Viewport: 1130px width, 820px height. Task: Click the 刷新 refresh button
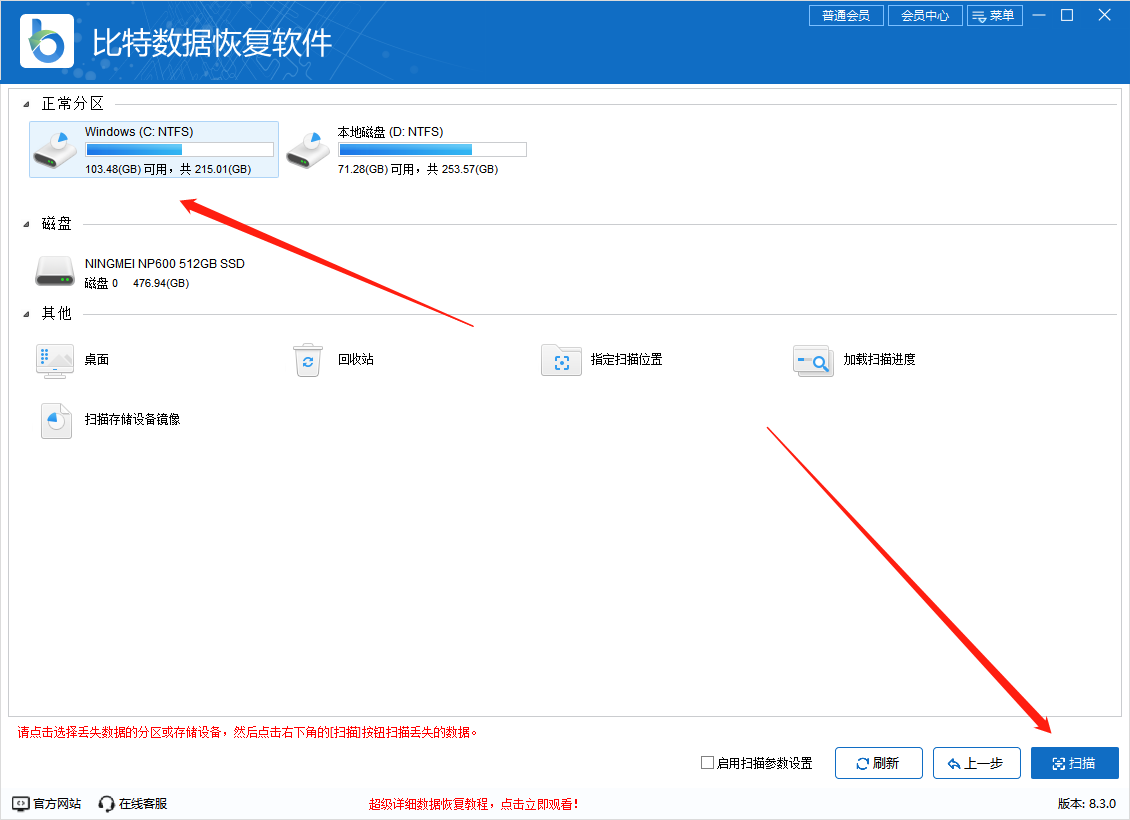[x=878, y=763]
